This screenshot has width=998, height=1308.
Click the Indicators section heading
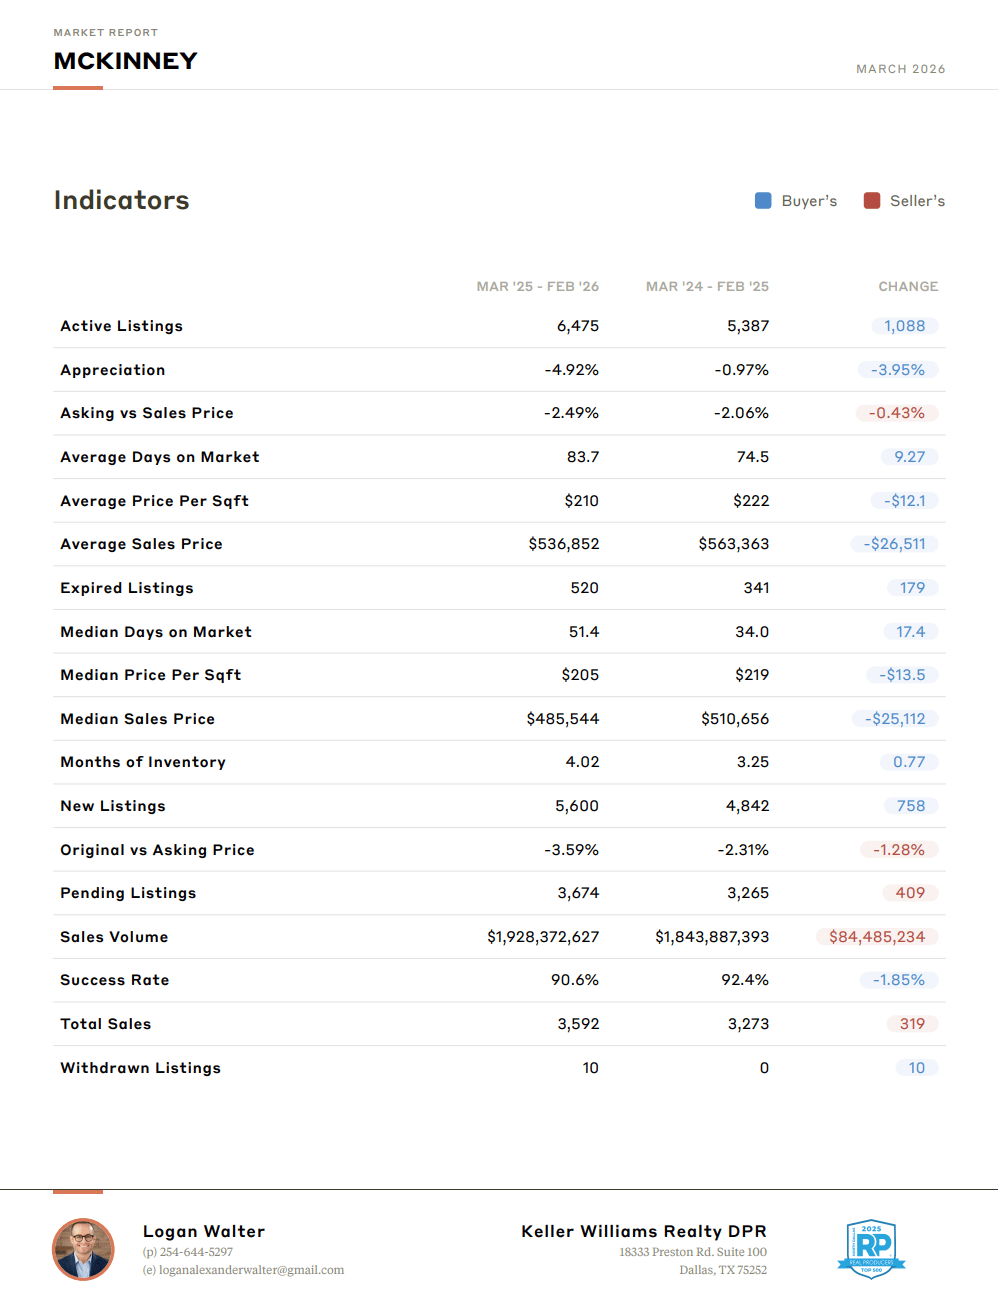(x=121, y=200)
